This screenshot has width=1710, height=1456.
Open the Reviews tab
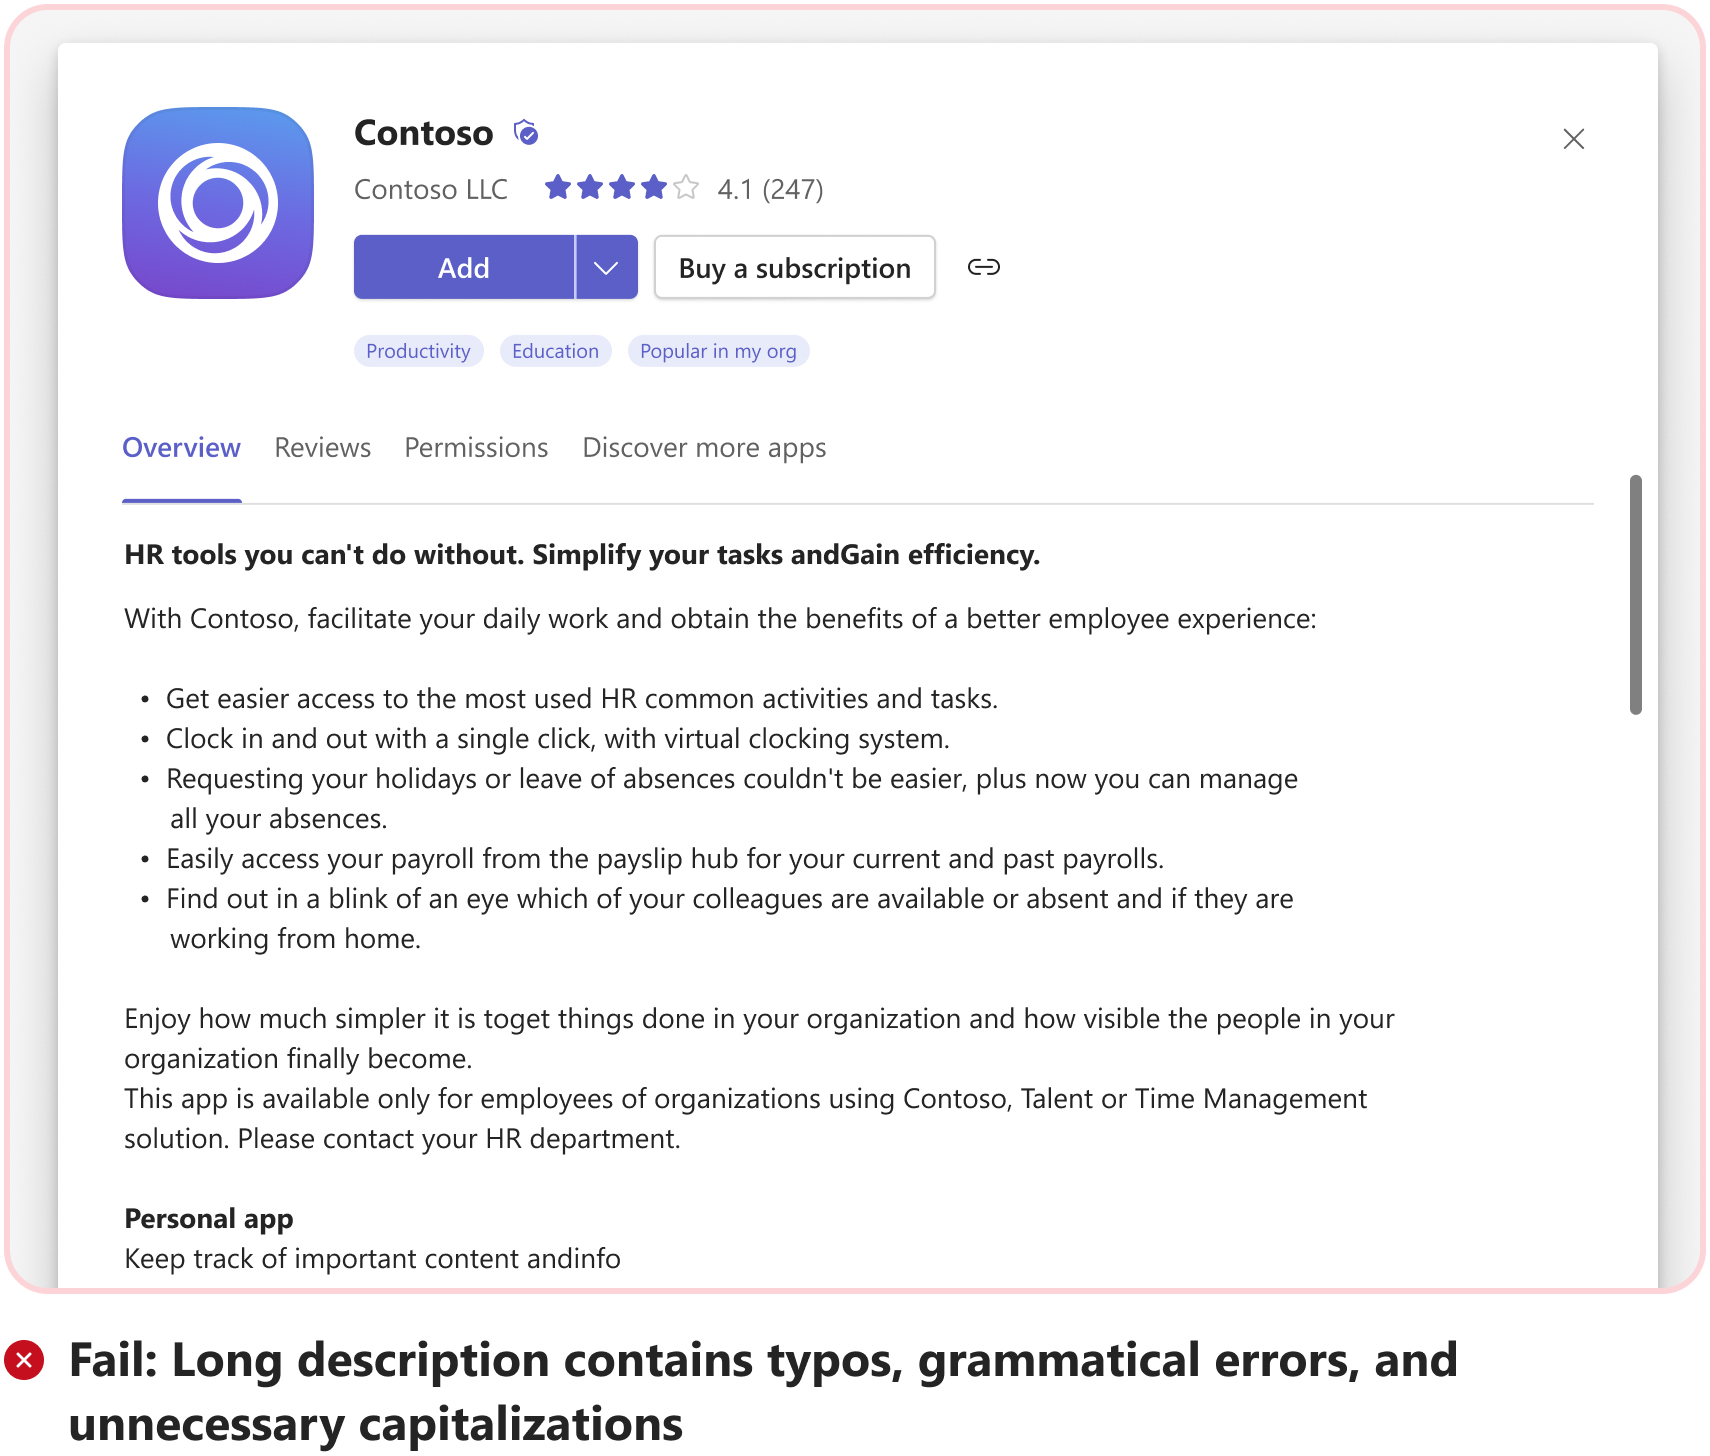(323, 447)
